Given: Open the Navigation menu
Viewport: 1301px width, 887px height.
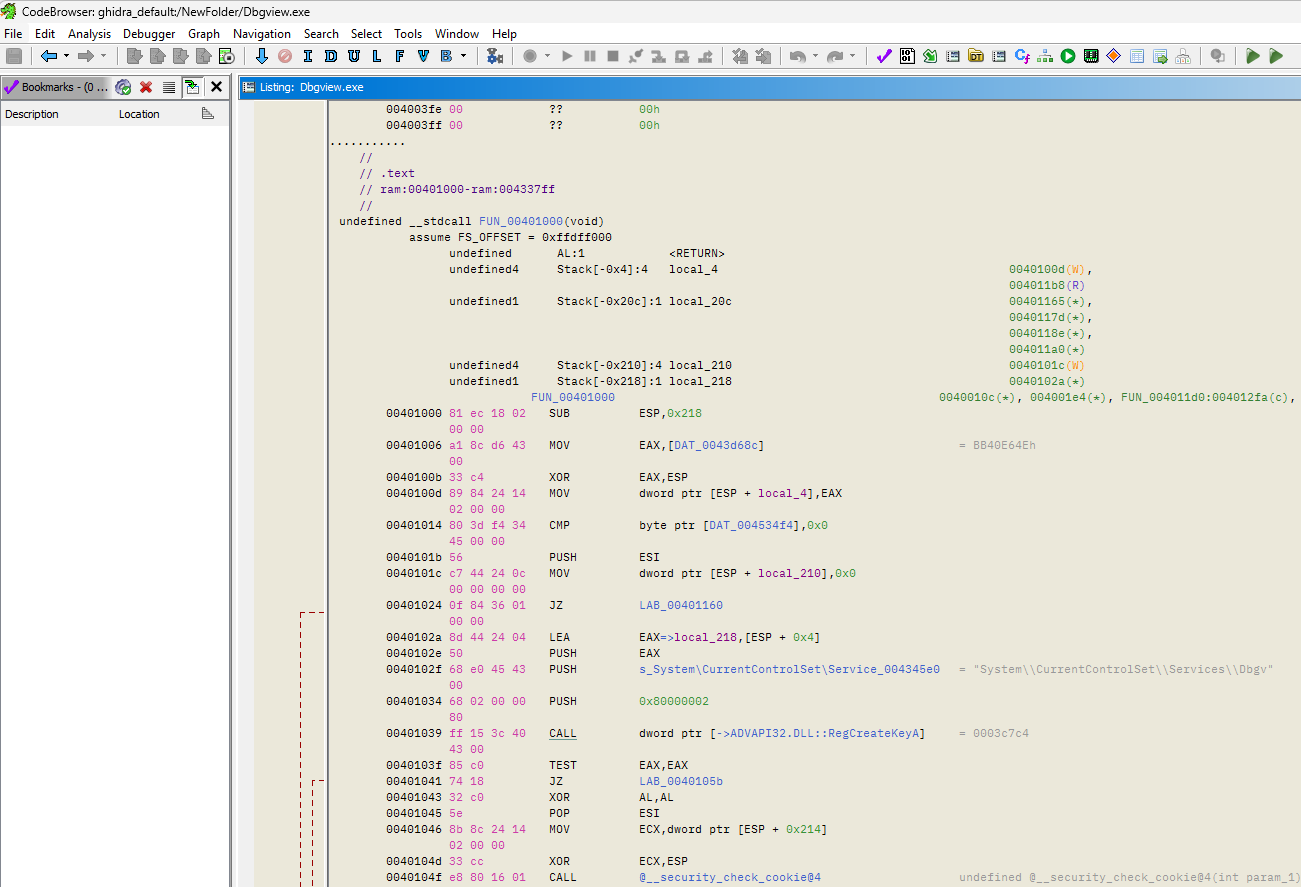Looking at the screenshot, I should click(x=261, y=33).
